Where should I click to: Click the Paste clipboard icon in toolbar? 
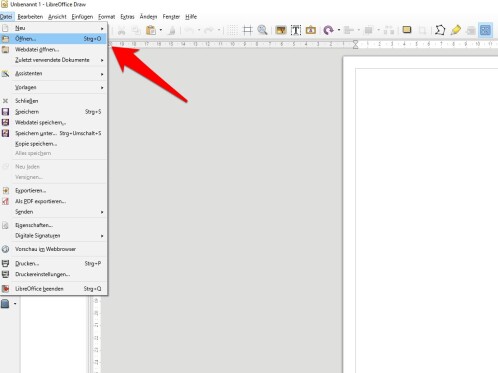pos(151,30)
